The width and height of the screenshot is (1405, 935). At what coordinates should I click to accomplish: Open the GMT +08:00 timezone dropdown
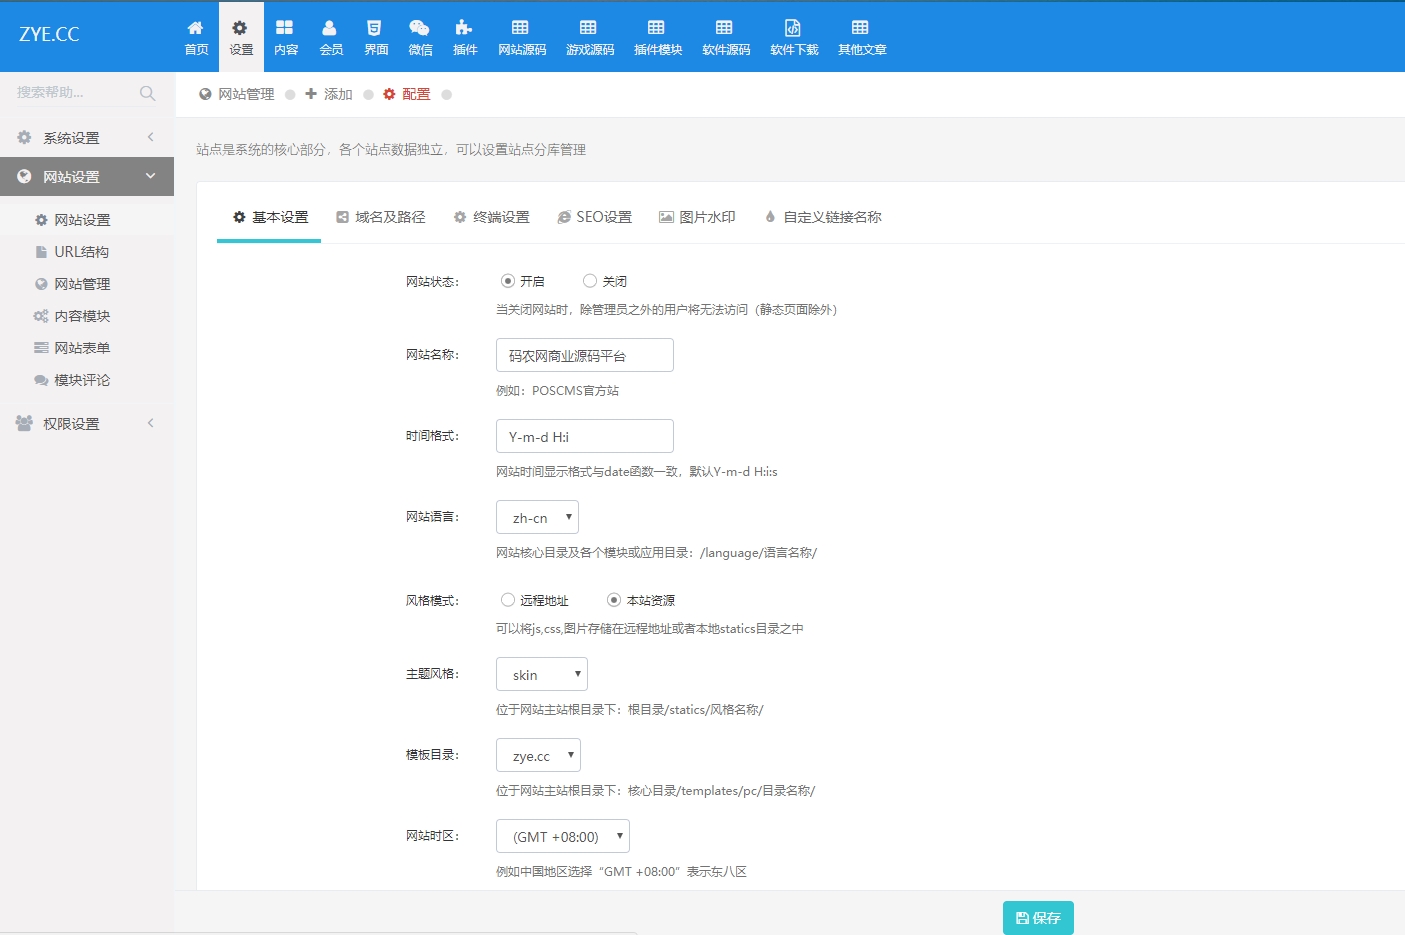tap(562, 836)
